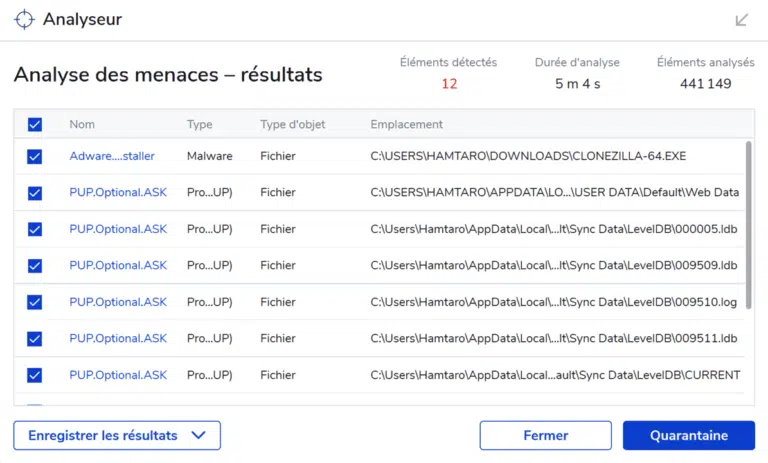Screen dimensions: 768x463
Task: Sort the list by Nom column header
Action: (x=82, y=124)
